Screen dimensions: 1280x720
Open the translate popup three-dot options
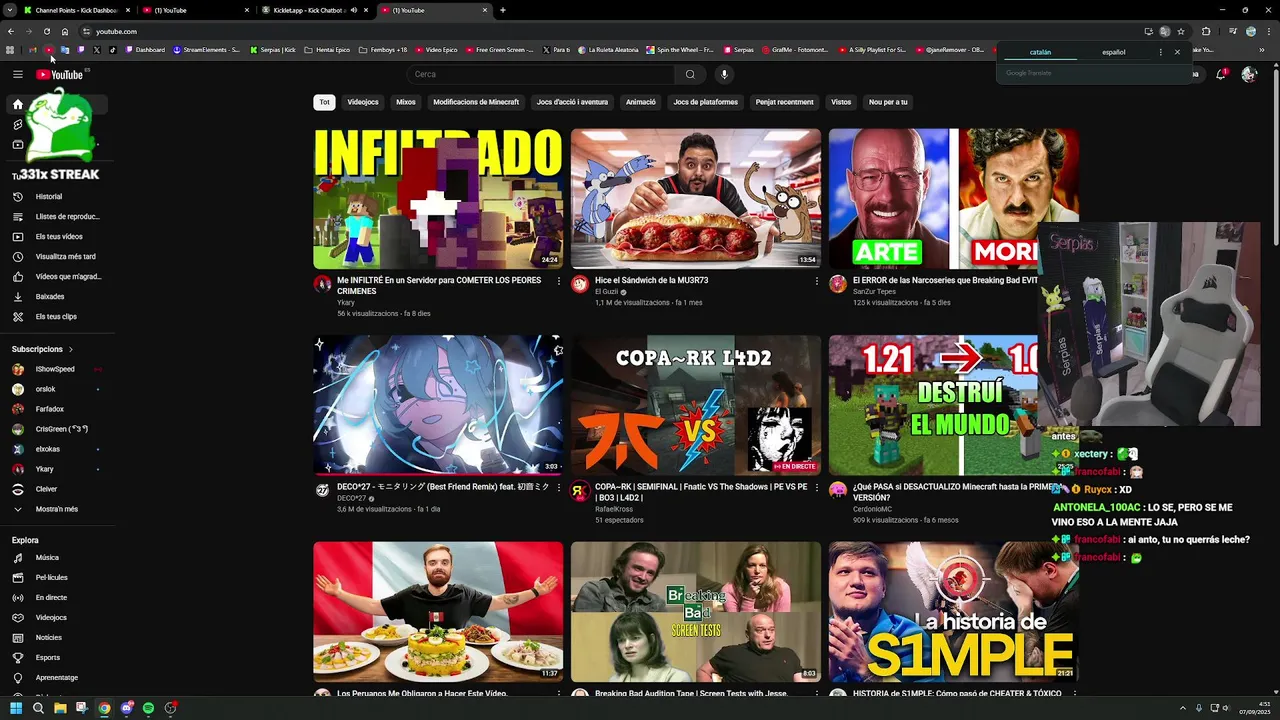(x=1160, y=52)
